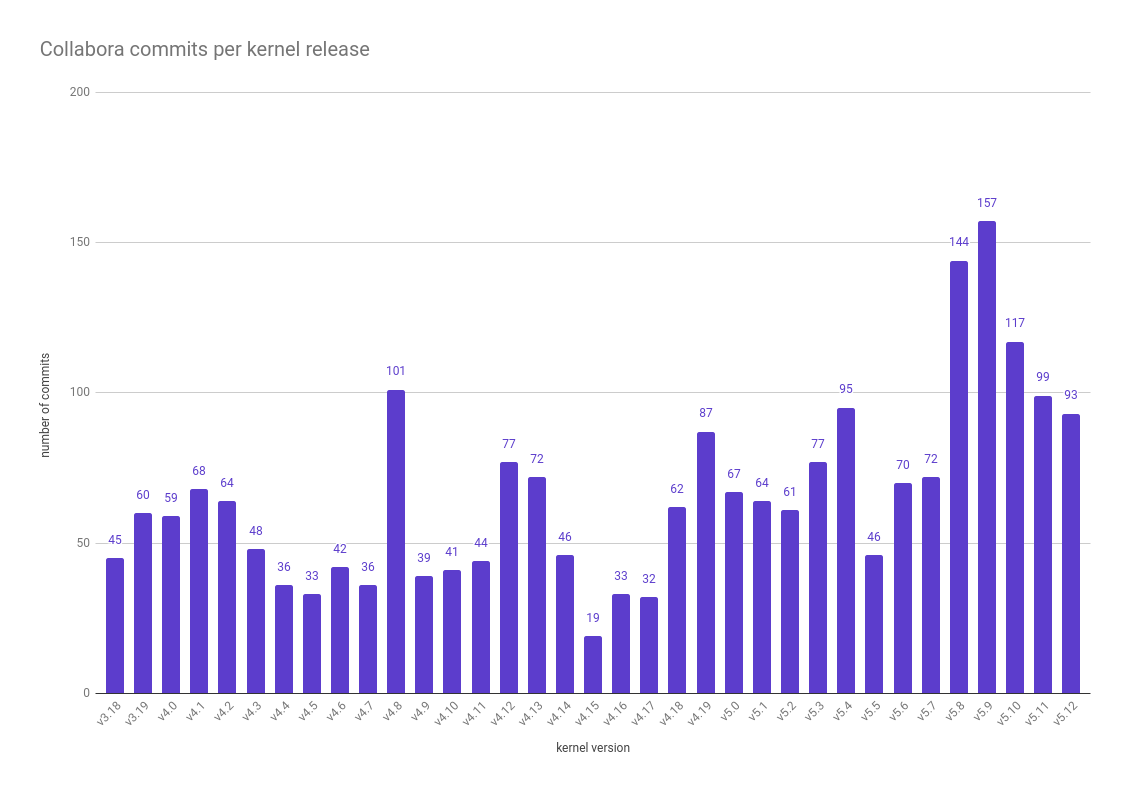Screen dimensions: 1130x794
Task: Select the bar for kernel v4.19
Action: point(706,563)
